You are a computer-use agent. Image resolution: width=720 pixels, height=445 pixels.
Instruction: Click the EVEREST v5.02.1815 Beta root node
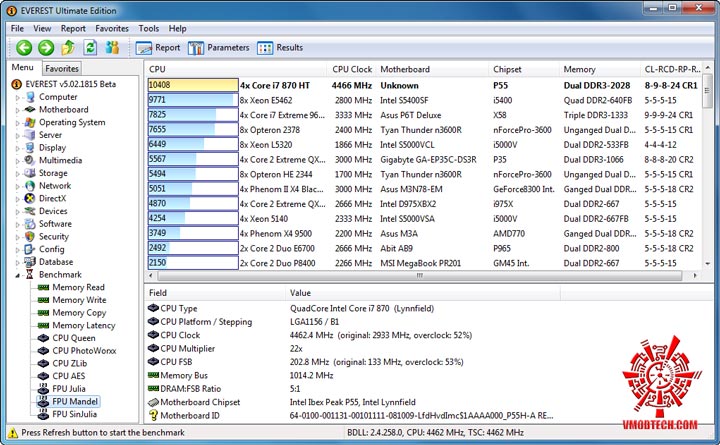point(64,84)
